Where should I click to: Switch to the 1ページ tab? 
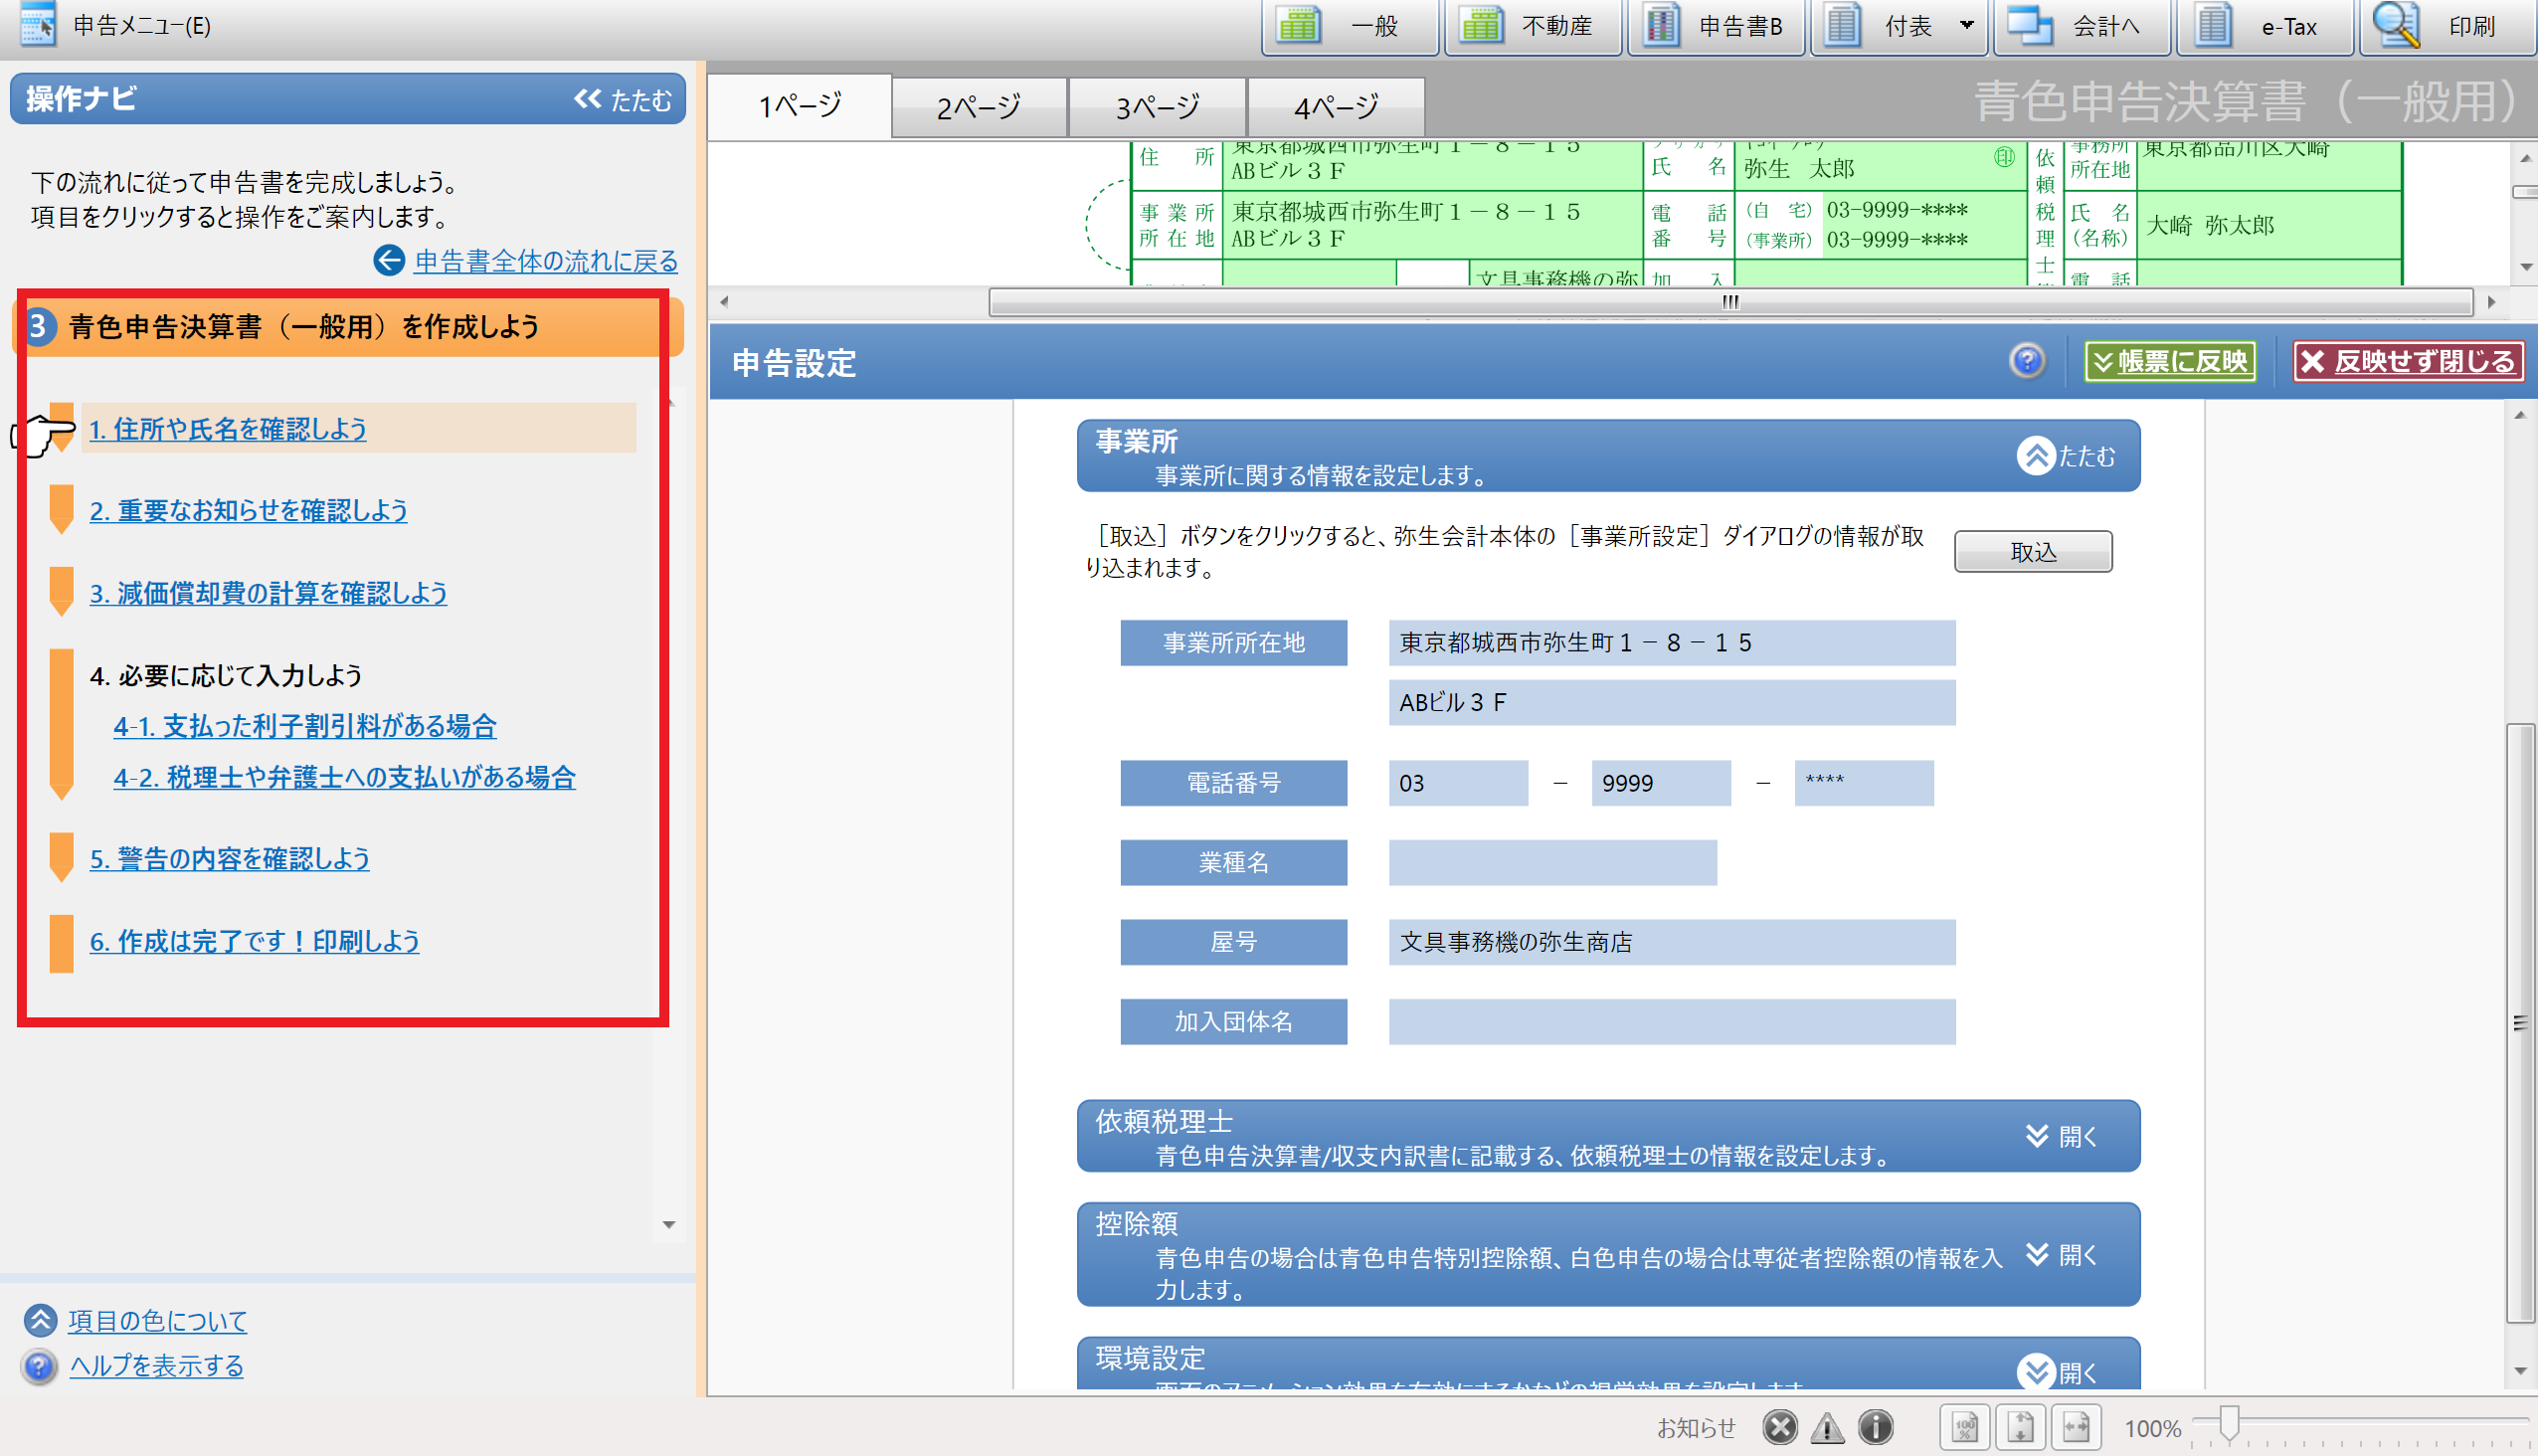[800, 106]
